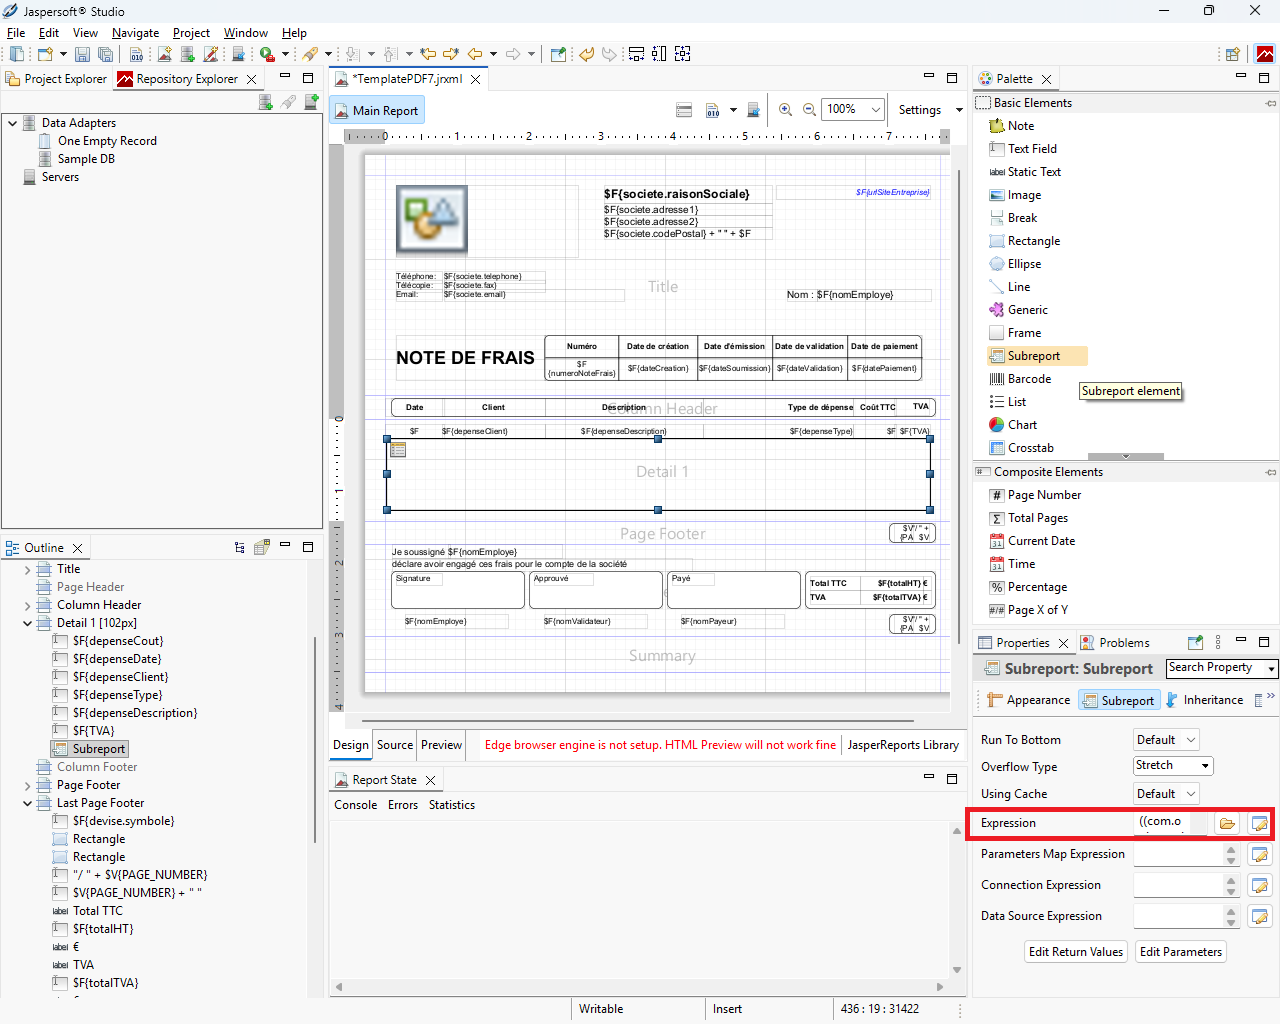This screenshot has width=1280, height=1024.
Task: Open the Using Cache dropdown
Action: point(1166,794)
